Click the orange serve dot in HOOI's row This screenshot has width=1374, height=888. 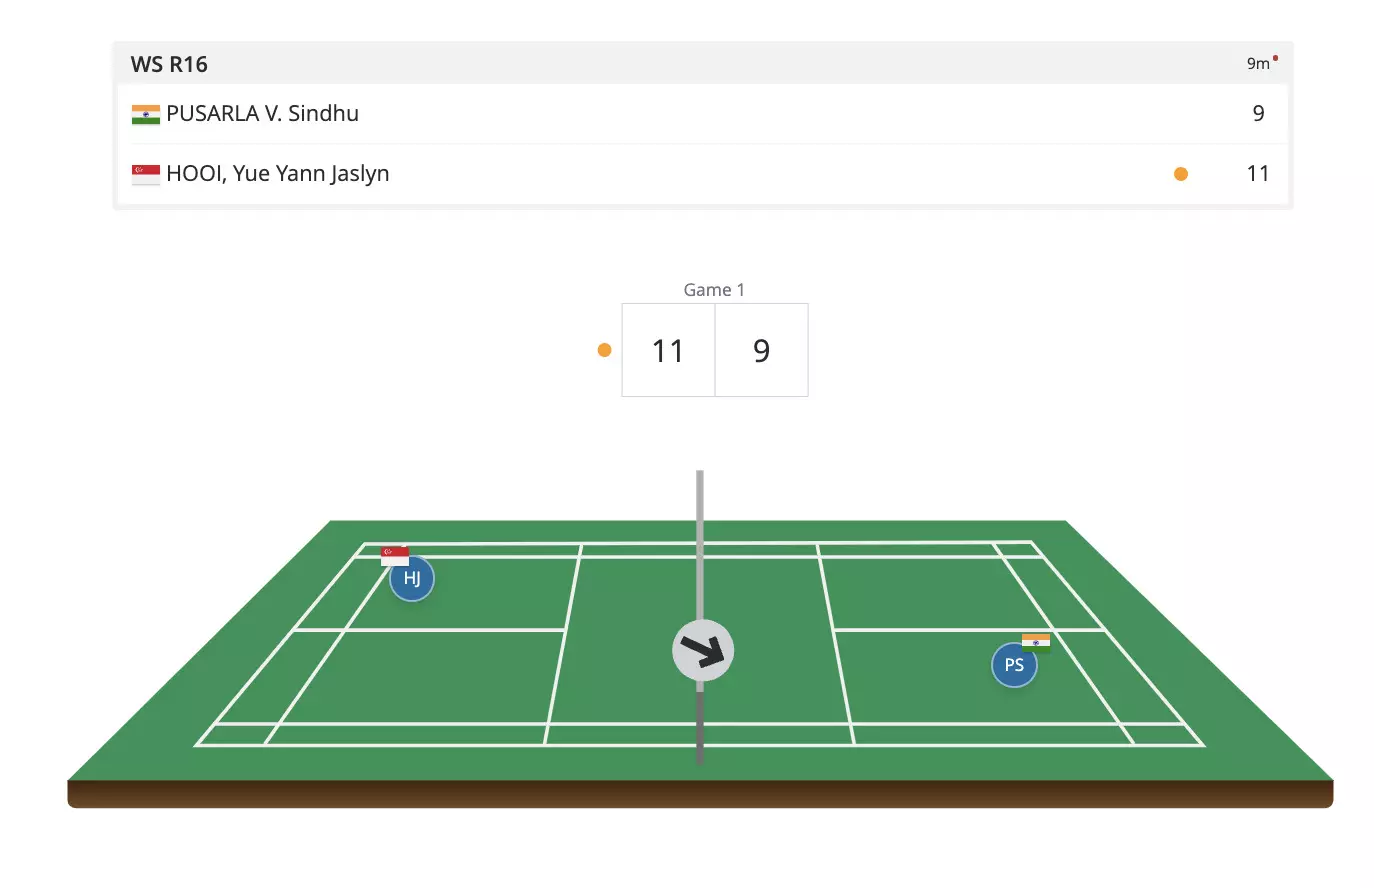1181,174
